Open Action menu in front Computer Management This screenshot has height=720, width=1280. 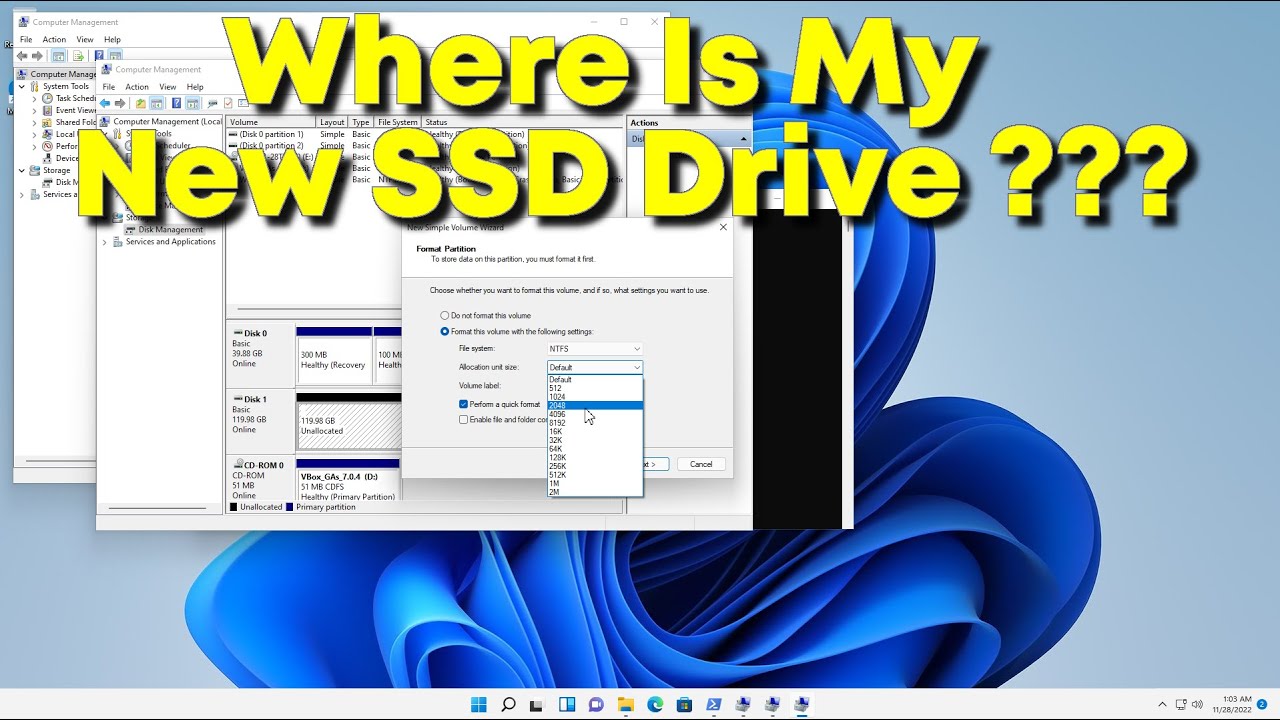point(137,87)
